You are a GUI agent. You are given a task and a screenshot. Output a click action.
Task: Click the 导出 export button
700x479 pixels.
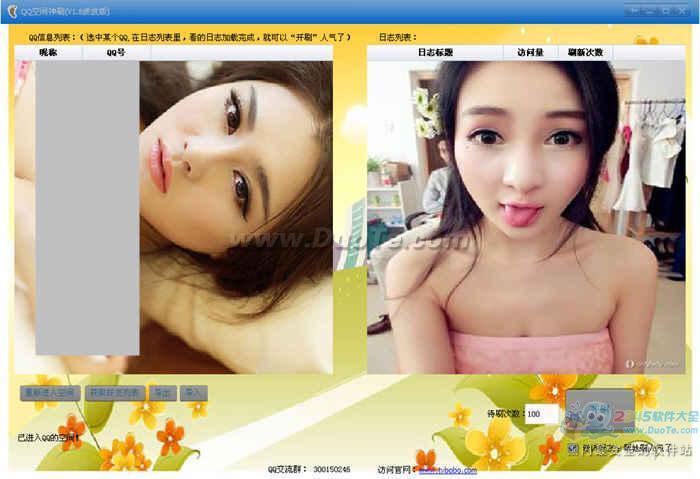pyautogui.click(x=164, y=392)
